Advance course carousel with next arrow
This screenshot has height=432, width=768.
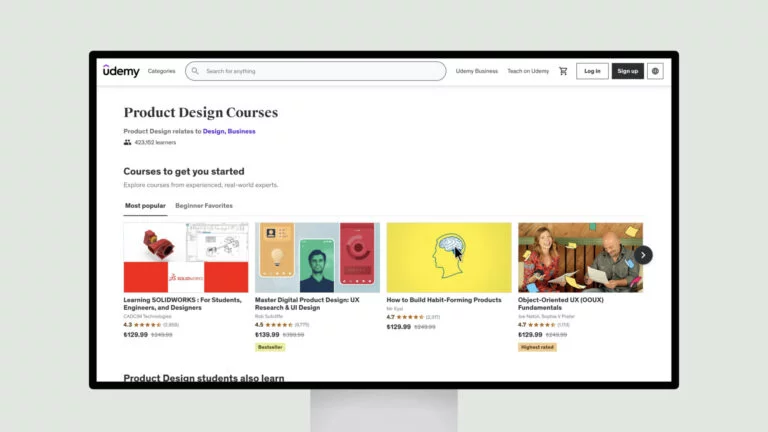643,255
